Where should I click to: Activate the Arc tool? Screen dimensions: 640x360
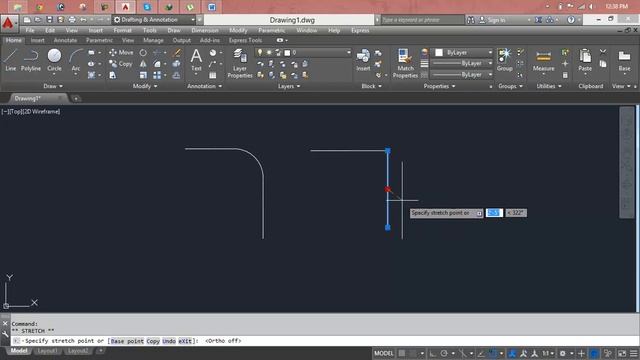[76, 60]
